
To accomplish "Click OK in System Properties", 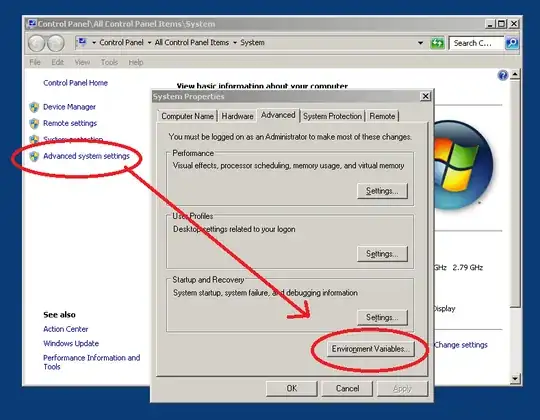I will coord(292,389).
